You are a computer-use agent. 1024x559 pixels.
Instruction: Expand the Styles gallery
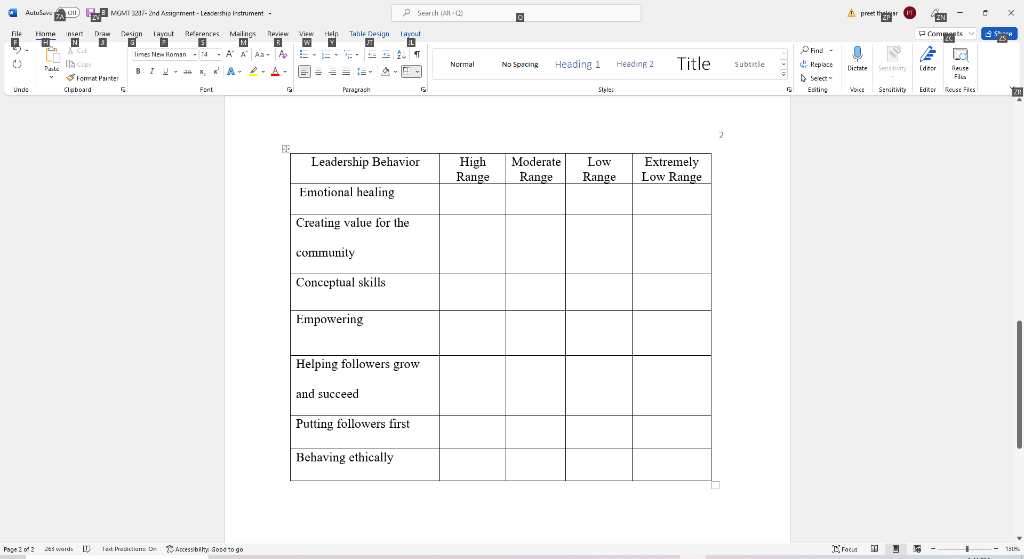[783, 74]
